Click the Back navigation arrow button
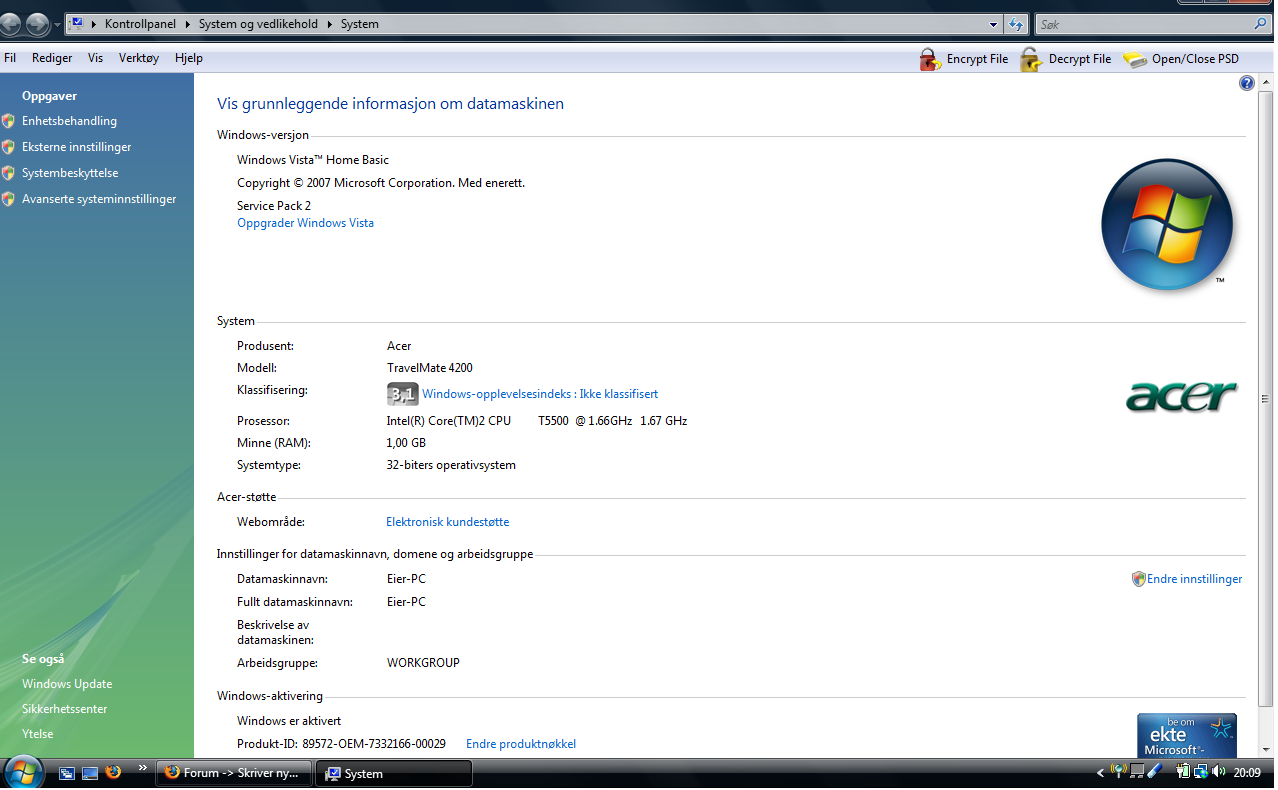 tap(11, 24)
